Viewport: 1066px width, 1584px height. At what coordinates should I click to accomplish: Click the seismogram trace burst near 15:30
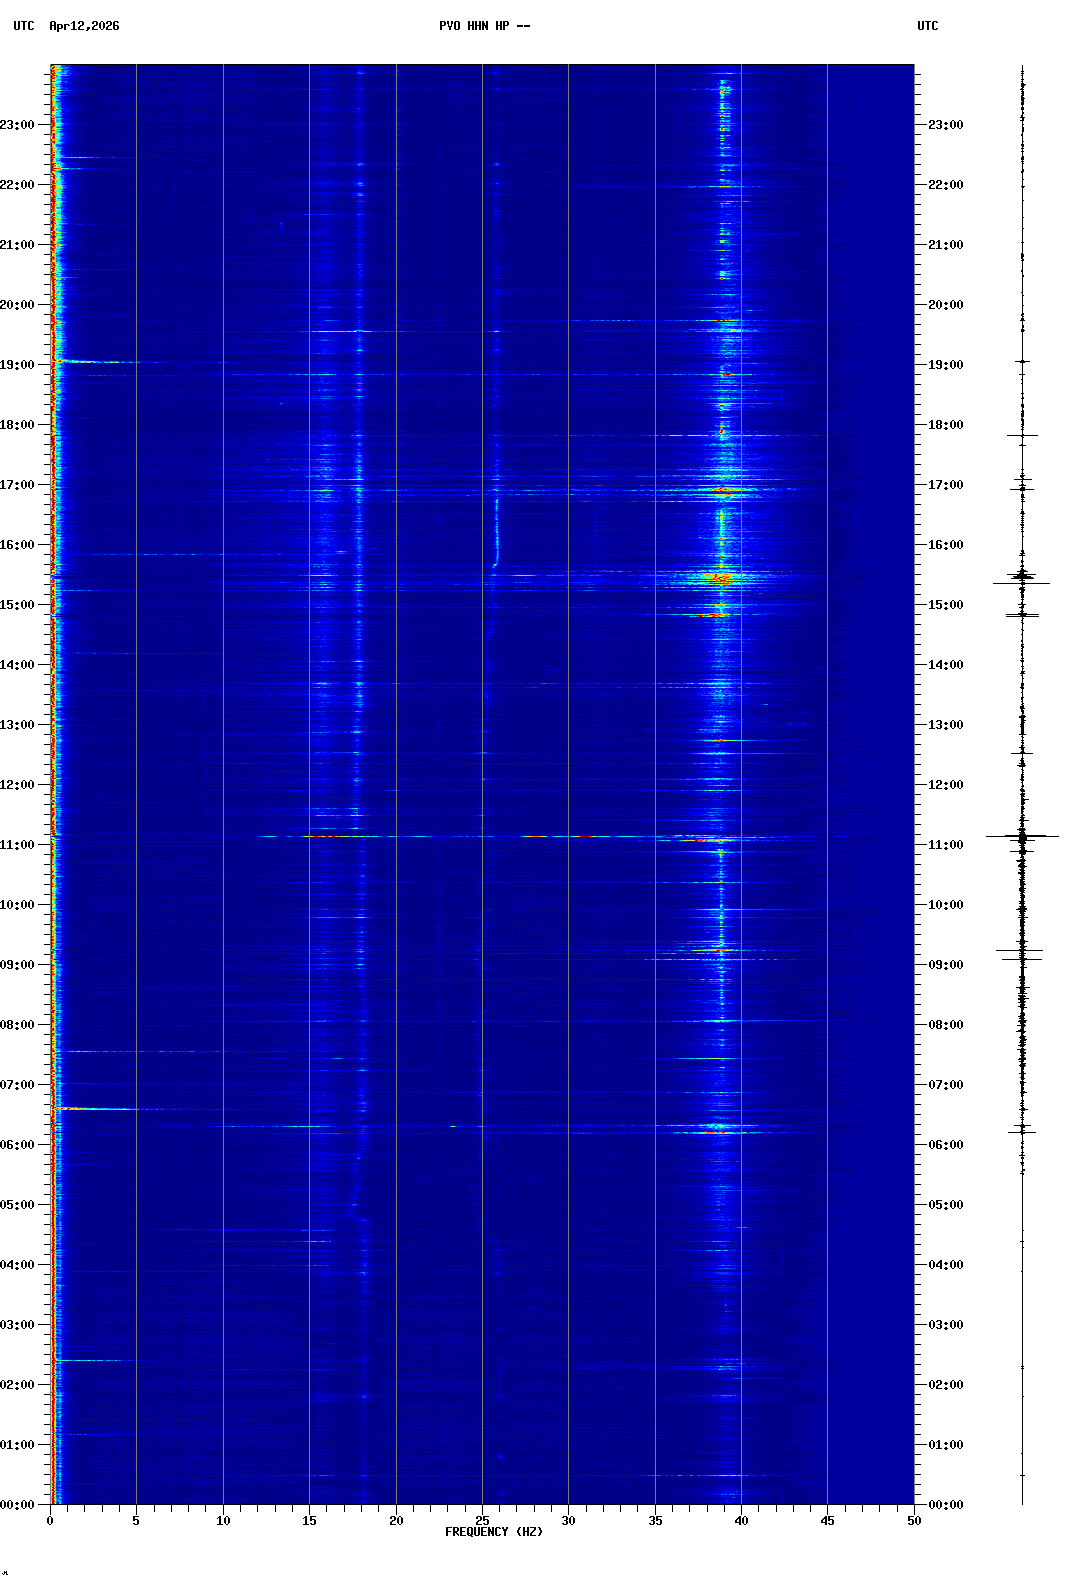coord(1022,577)
